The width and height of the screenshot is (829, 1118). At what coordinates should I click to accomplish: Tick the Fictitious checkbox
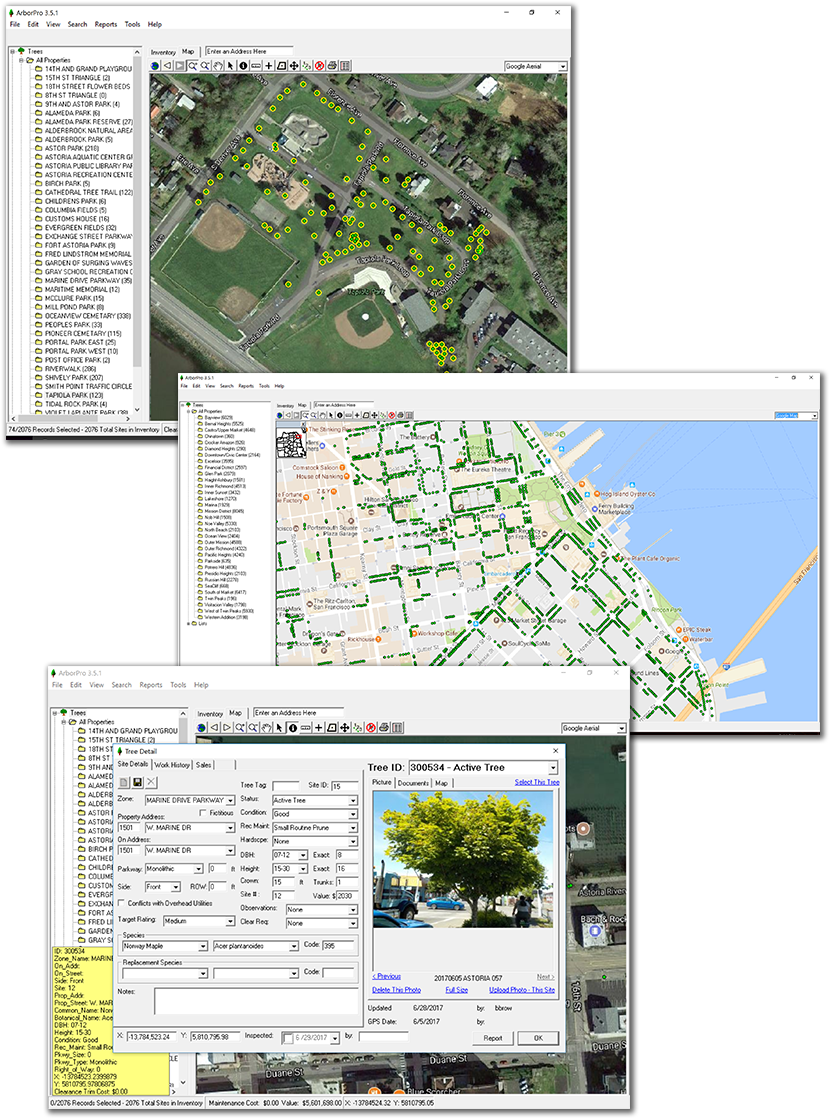[x=202, y=812]
